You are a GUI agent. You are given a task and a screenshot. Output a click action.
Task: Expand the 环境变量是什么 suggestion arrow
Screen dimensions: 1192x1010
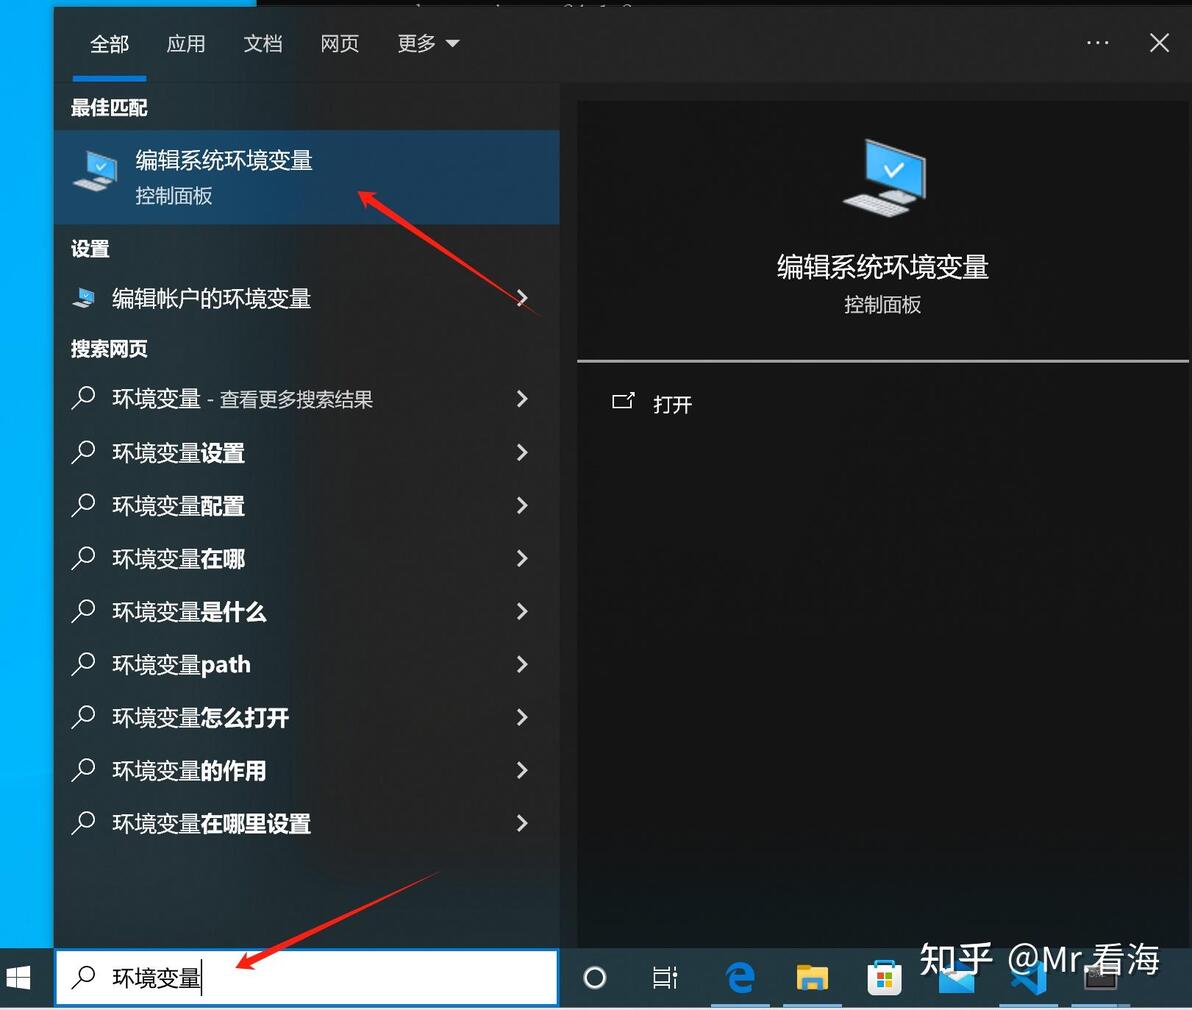[522, 611]
